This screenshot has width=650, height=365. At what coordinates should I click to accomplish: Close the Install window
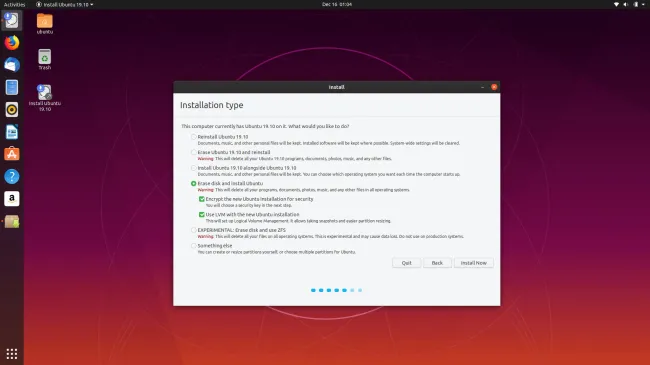(494, 87)
